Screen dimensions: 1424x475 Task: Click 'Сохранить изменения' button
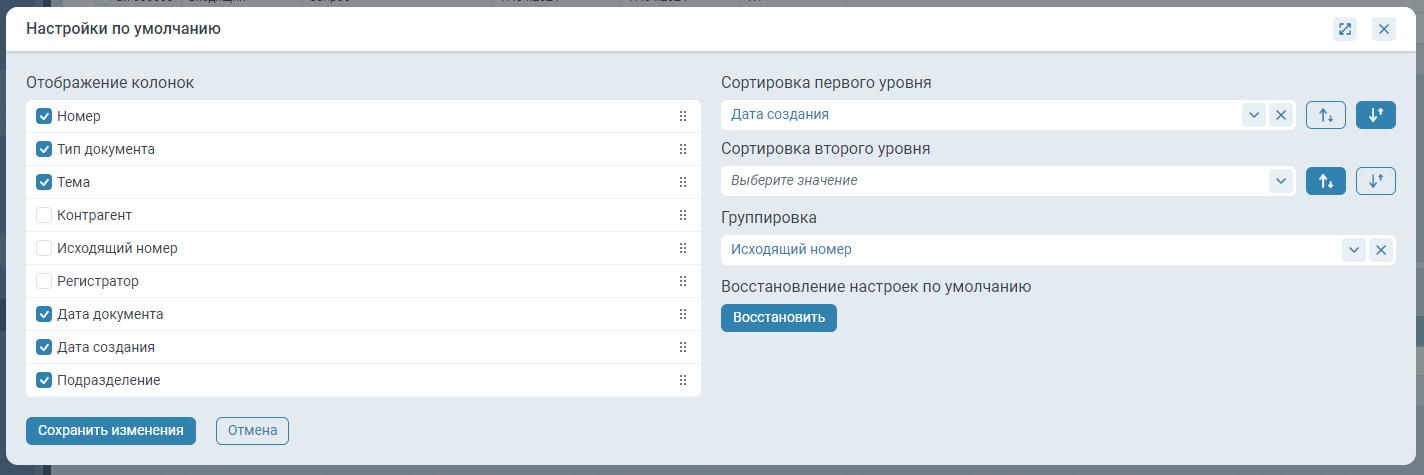(111, 430)
